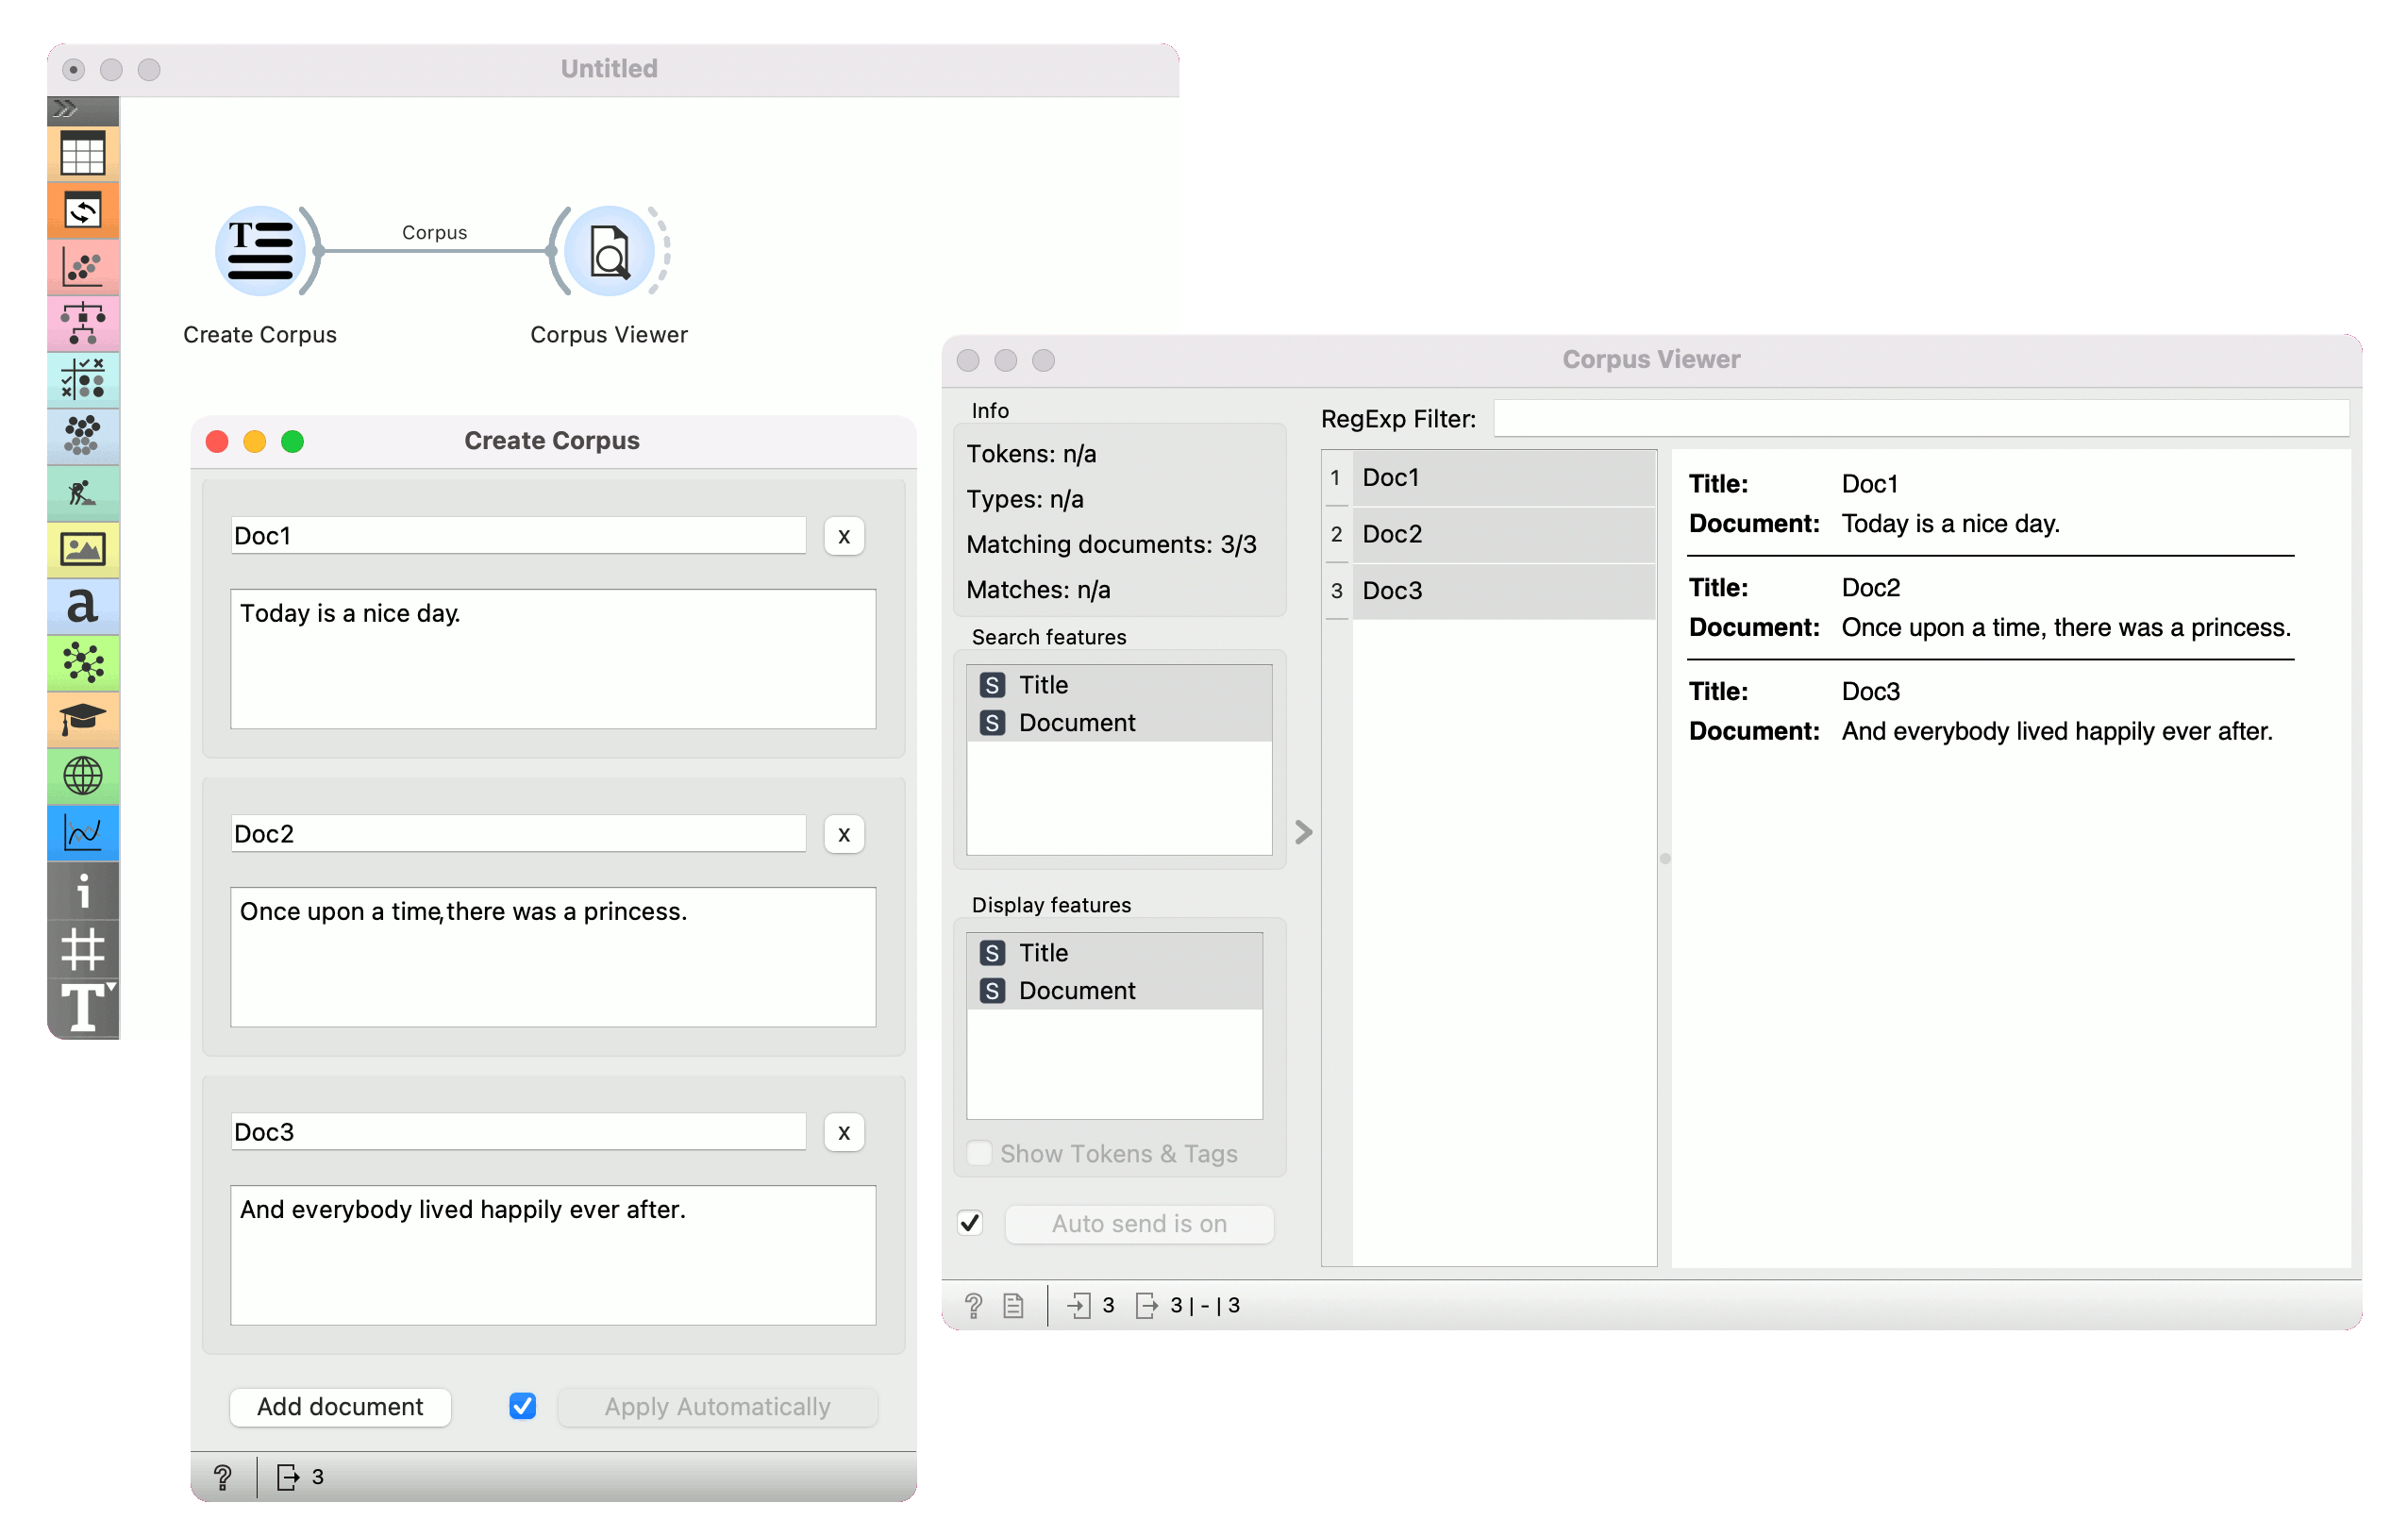
Task: Open the green digging-figure category icon
Action: click(x=83, y=493)
